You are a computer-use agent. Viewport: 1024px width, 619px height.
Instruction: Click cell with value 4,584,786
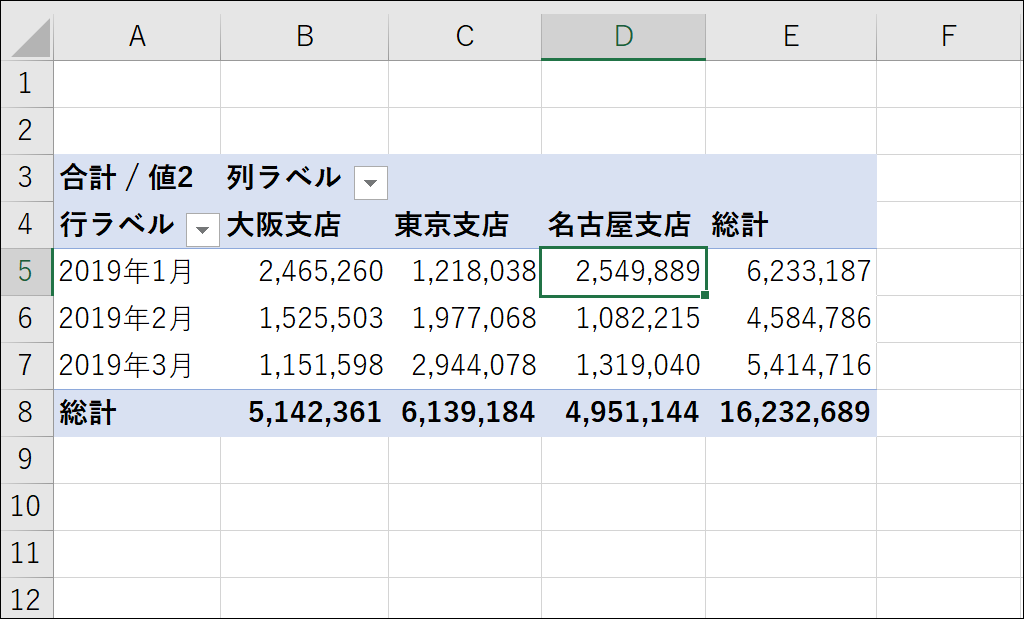791,319
